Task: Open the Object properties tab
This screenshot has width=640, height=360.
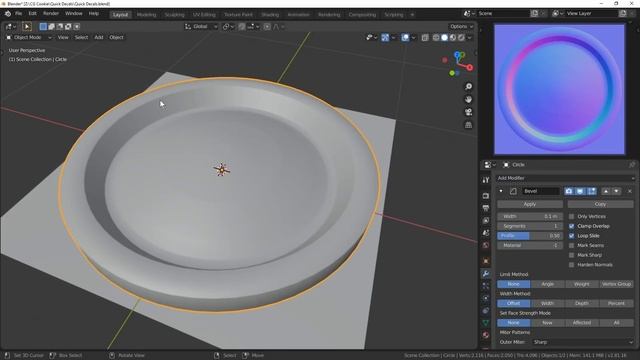Action: pyautogui.click(x=486, y=261)
